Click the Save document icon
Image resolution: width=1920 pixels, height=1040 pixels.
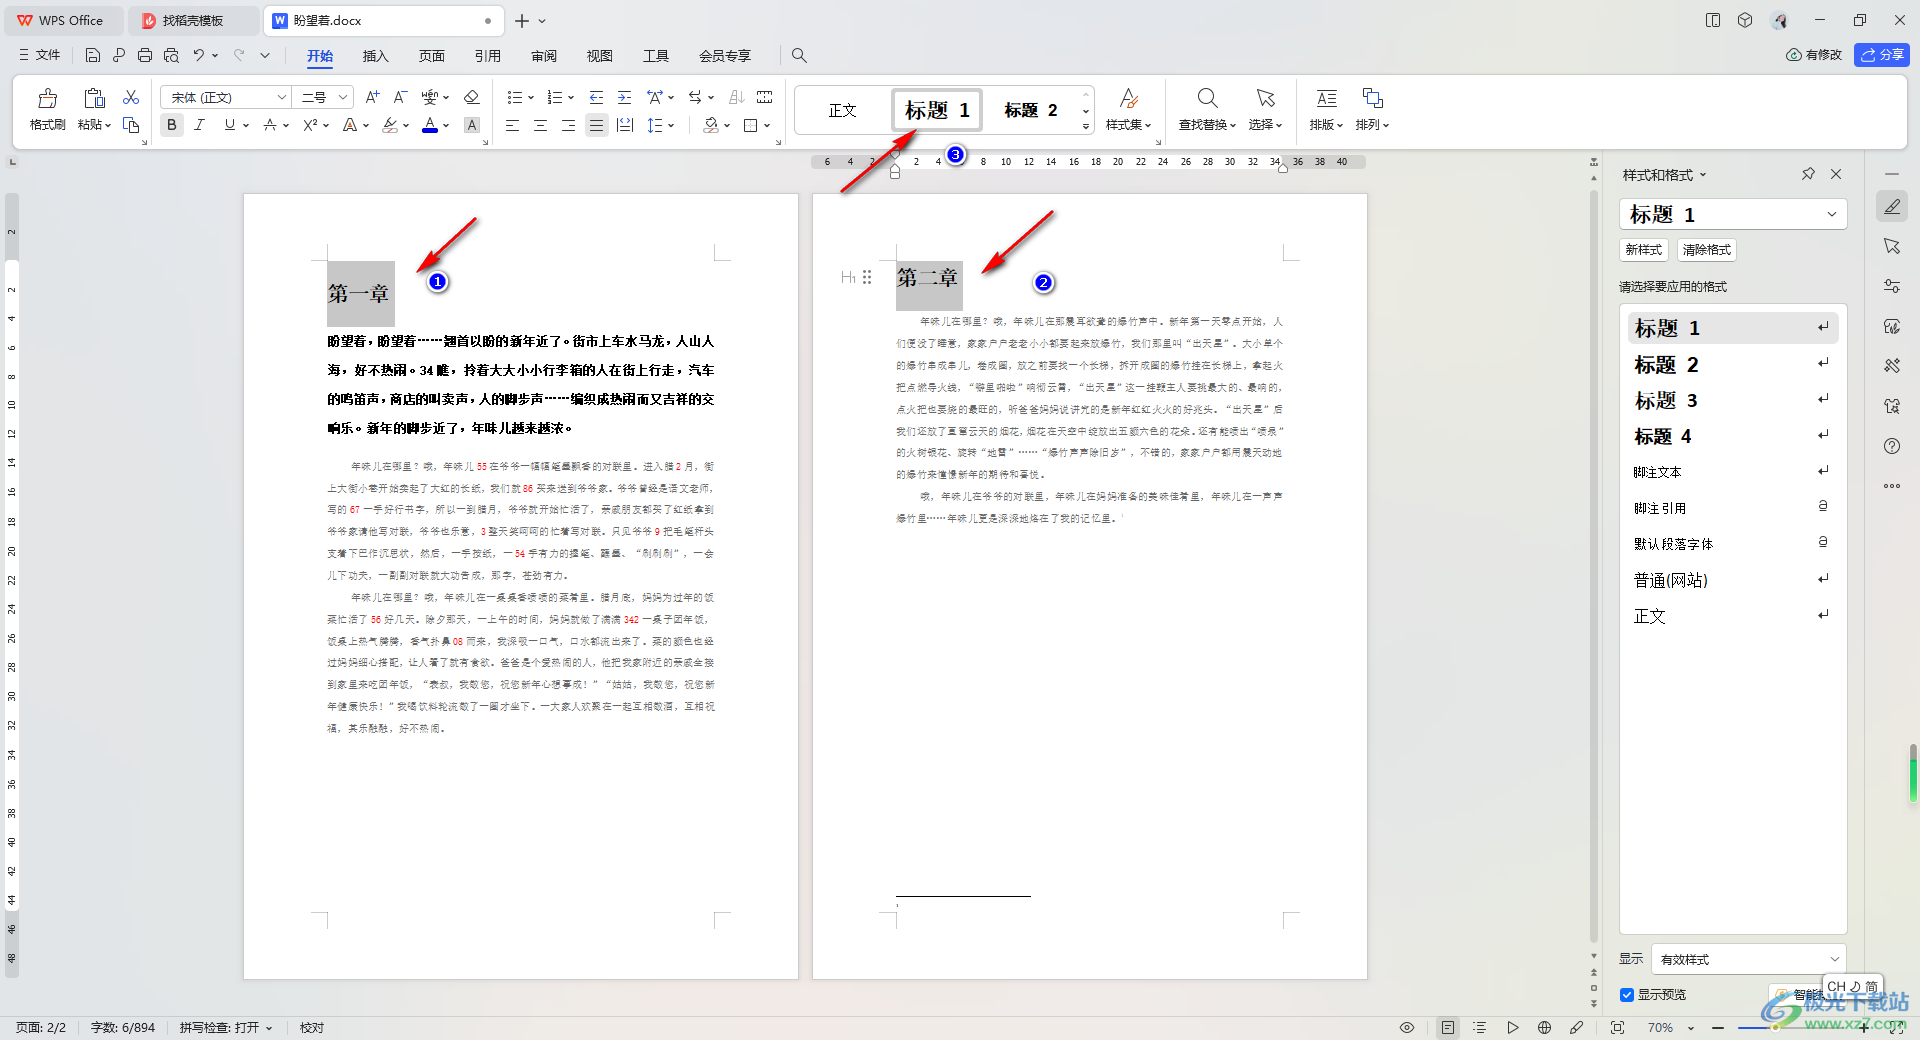[x=93, y=55]
